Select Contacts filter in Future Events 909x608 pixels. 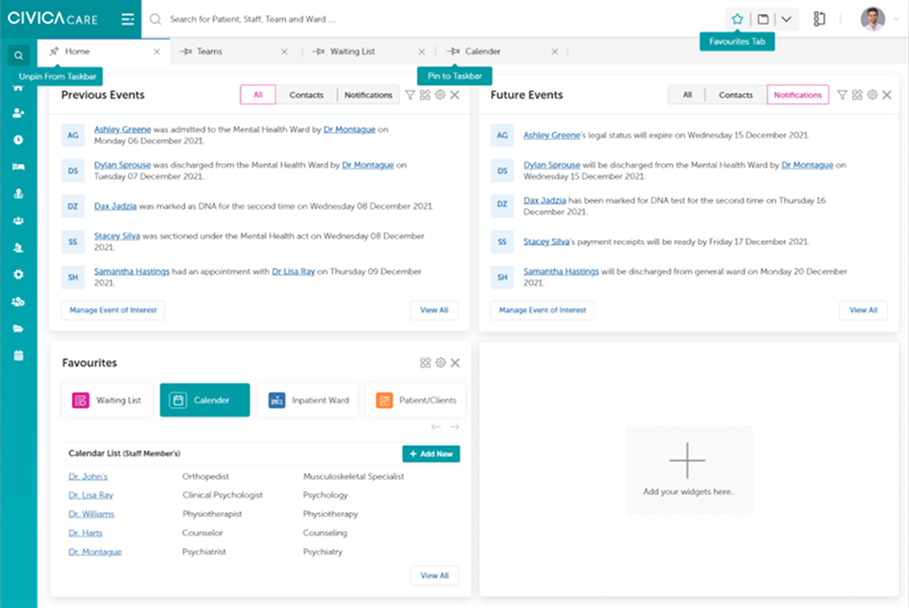click(x=736, y=95)
